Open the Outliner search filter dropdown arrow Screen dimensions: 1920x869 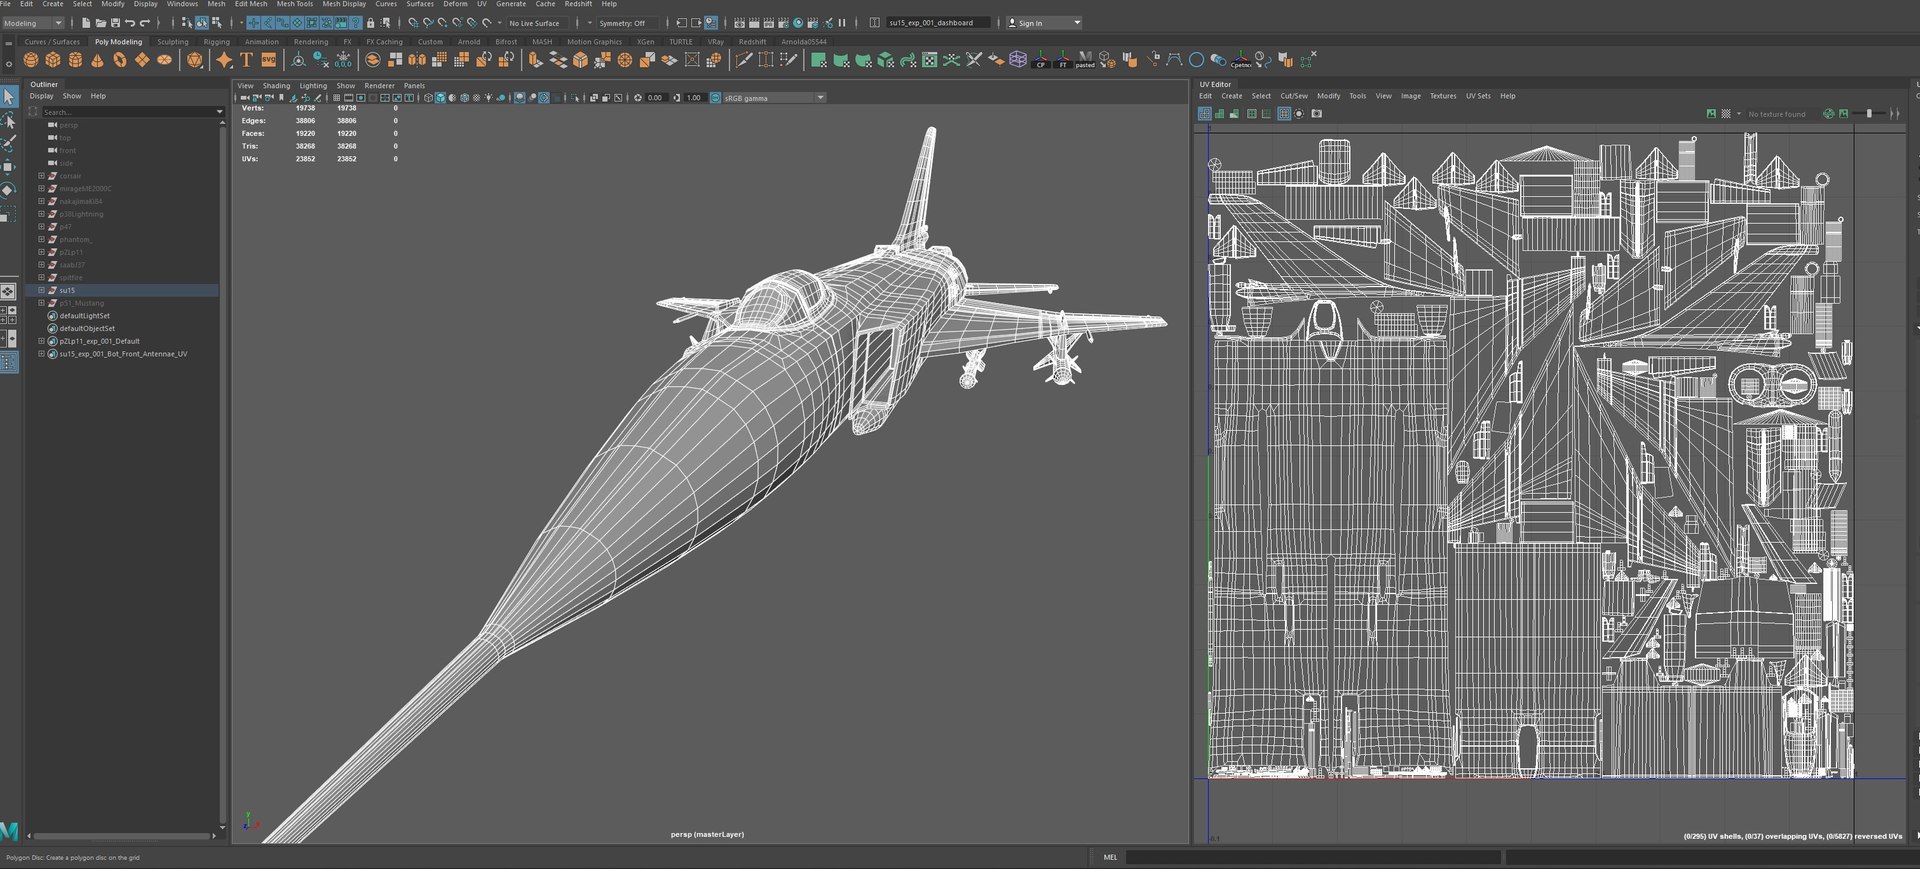(219, 112)
